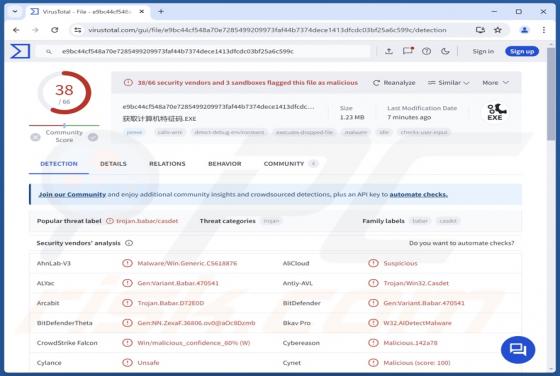Click the community score downvote icon
This screenshot has height=376, width=560.
coord(35,137)
